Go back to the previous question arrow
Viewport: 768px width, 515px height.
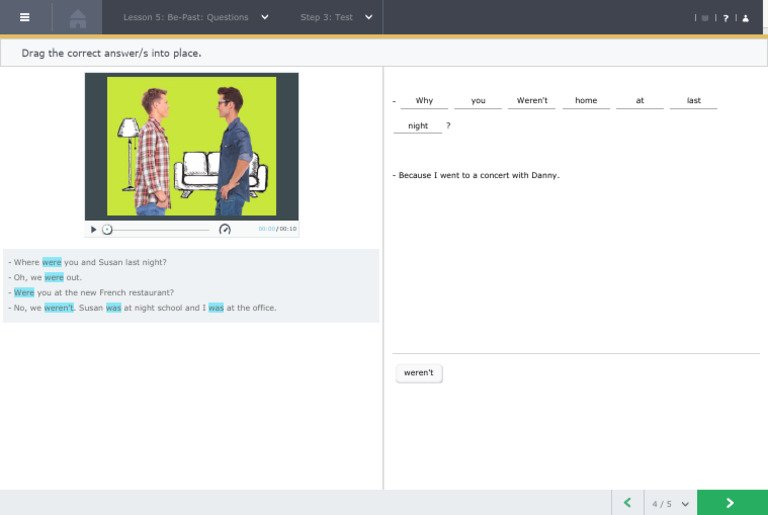click(x=627, y=503)
